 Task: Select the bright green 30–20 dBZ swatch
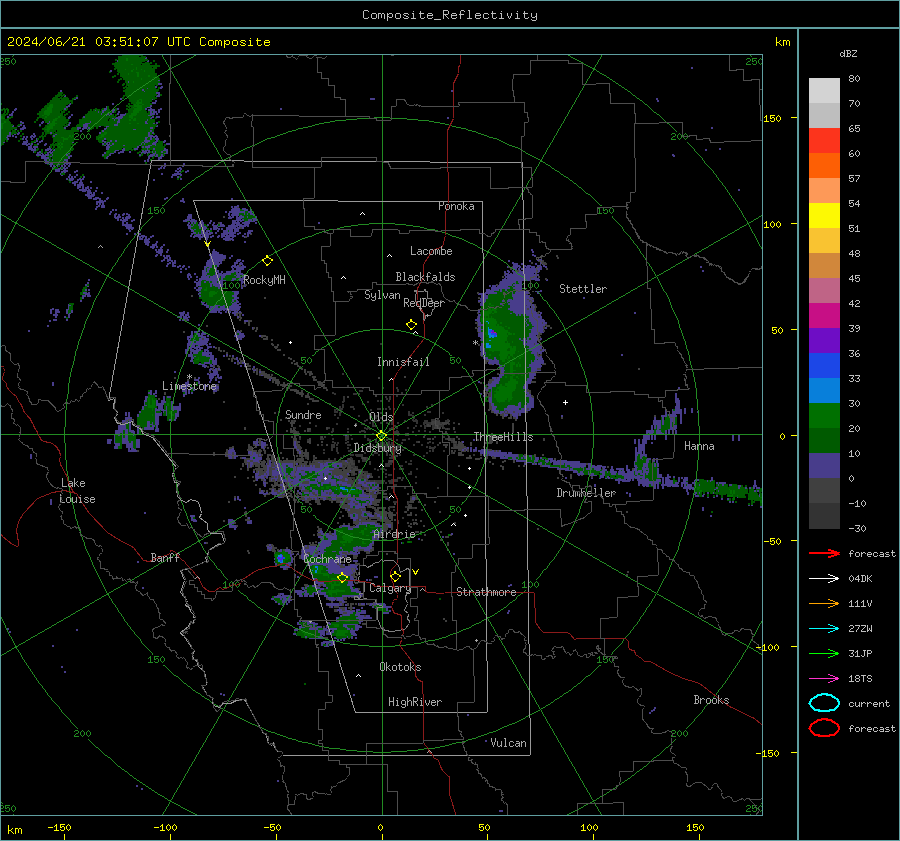824,416
